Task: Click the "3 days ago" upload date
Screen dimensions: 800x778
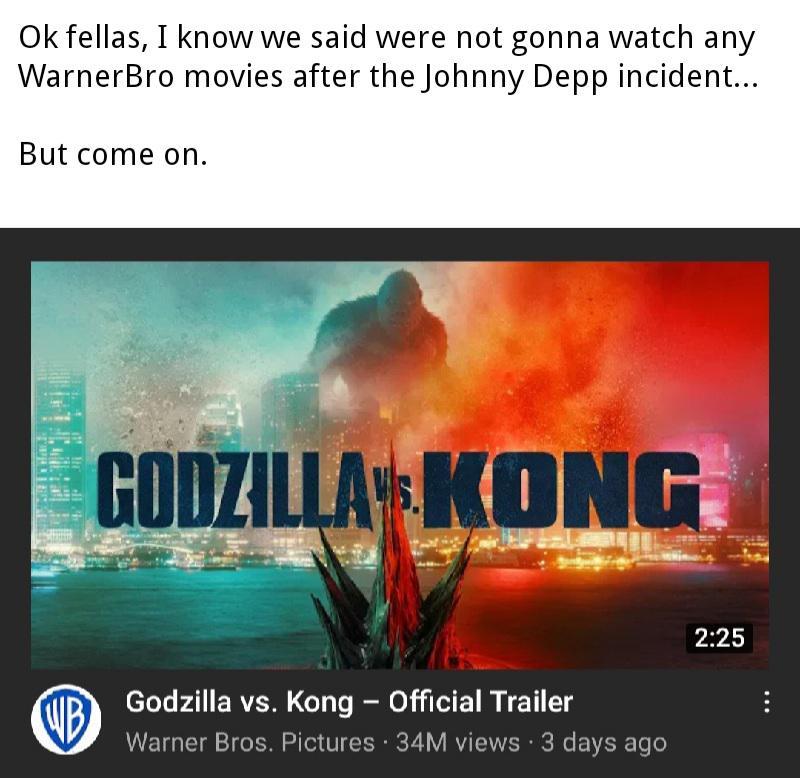Action: (x=604, y=742)
